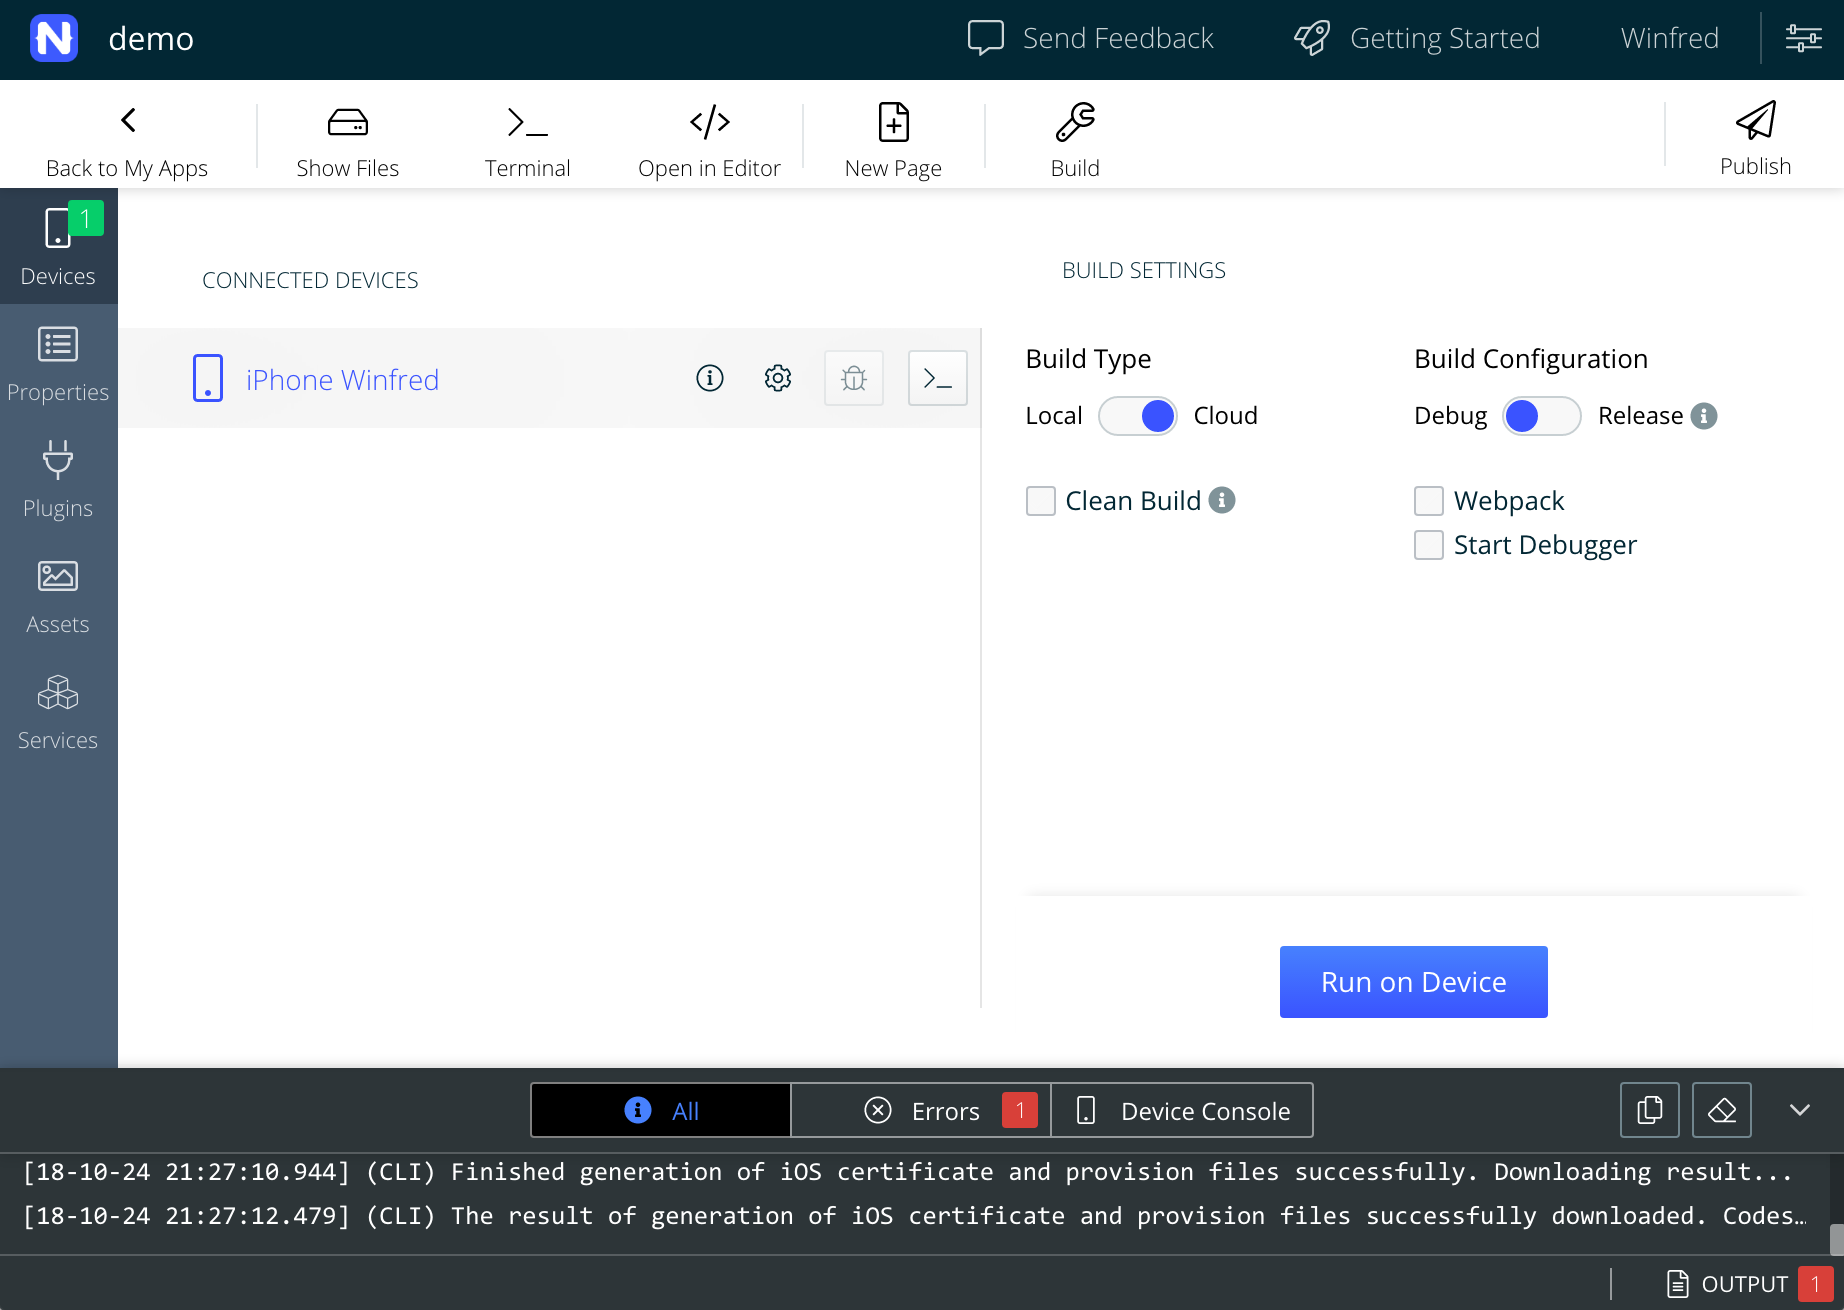This screenshot has width=1844, height=1310.
Task: Open iPhone Winfred device settings gear
Action: 778,378
